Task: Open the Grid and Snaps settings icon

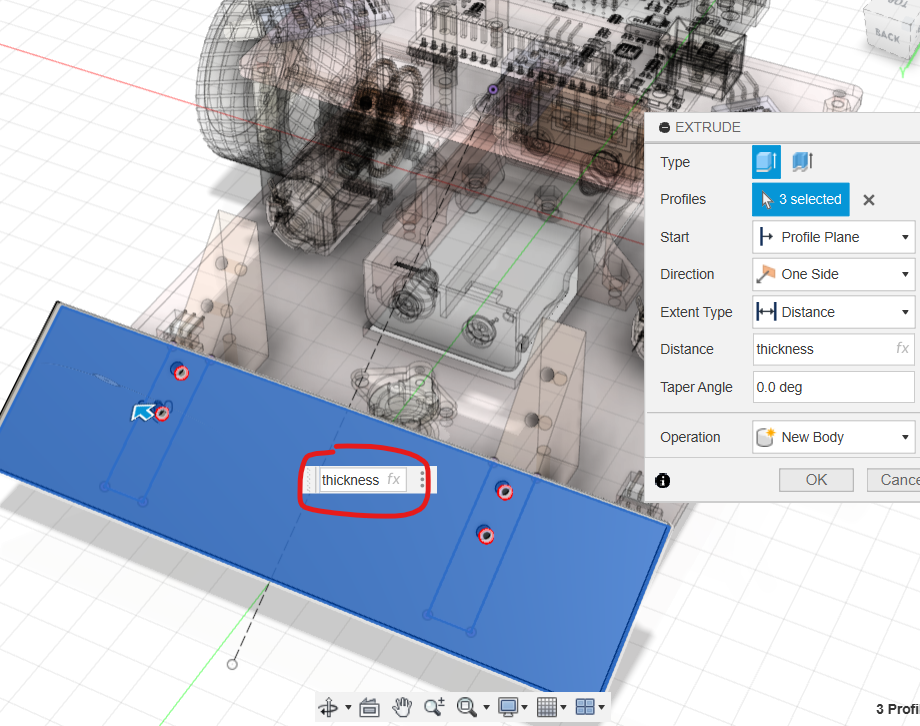Action: 546,708
